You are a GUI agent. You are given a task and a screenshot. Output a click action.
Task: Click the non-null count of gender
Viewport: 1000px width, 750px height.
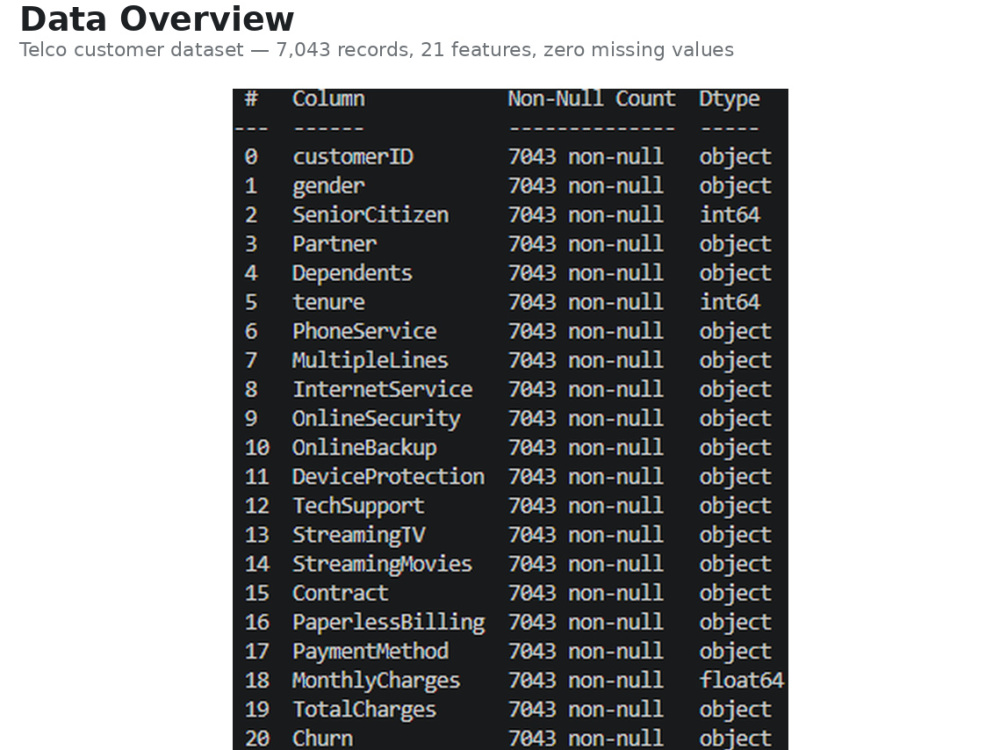point(585,186)
